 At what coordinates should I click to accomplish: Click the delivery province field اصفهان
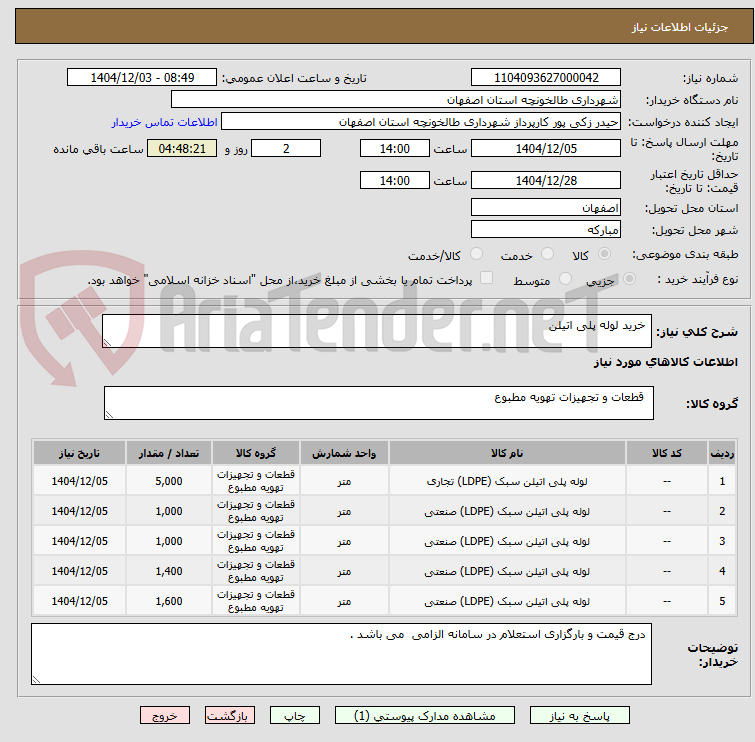click(546, 208)
